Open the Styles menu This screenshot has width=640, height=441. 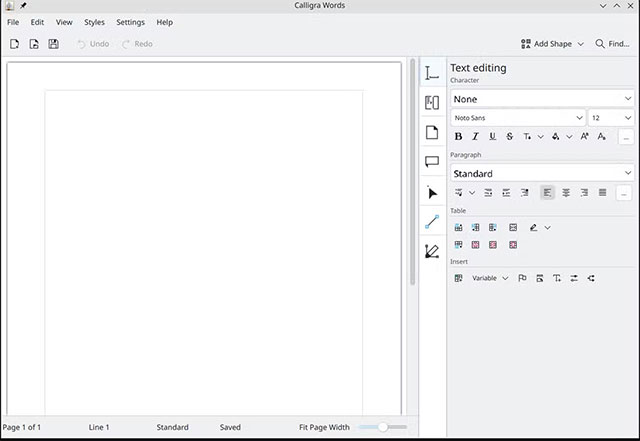click(x=94, y=22)
